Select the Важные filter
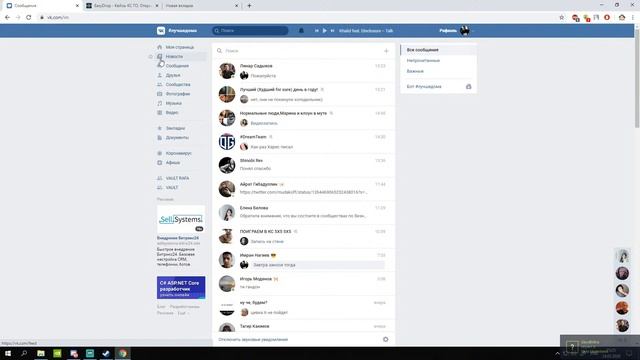Image resolution: width=640 pixels, height=360 pixels. (438, 71)
